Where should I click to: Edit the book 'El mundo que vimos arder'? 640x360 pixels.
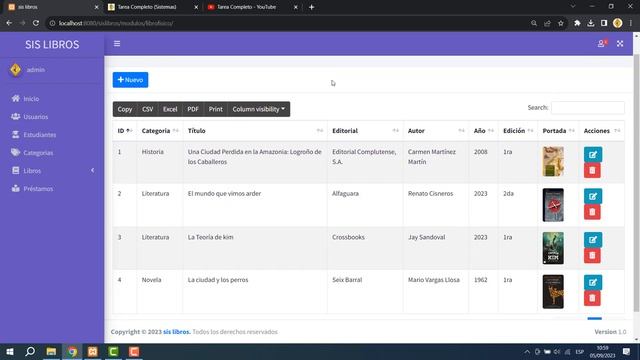[x=593, y=196]
